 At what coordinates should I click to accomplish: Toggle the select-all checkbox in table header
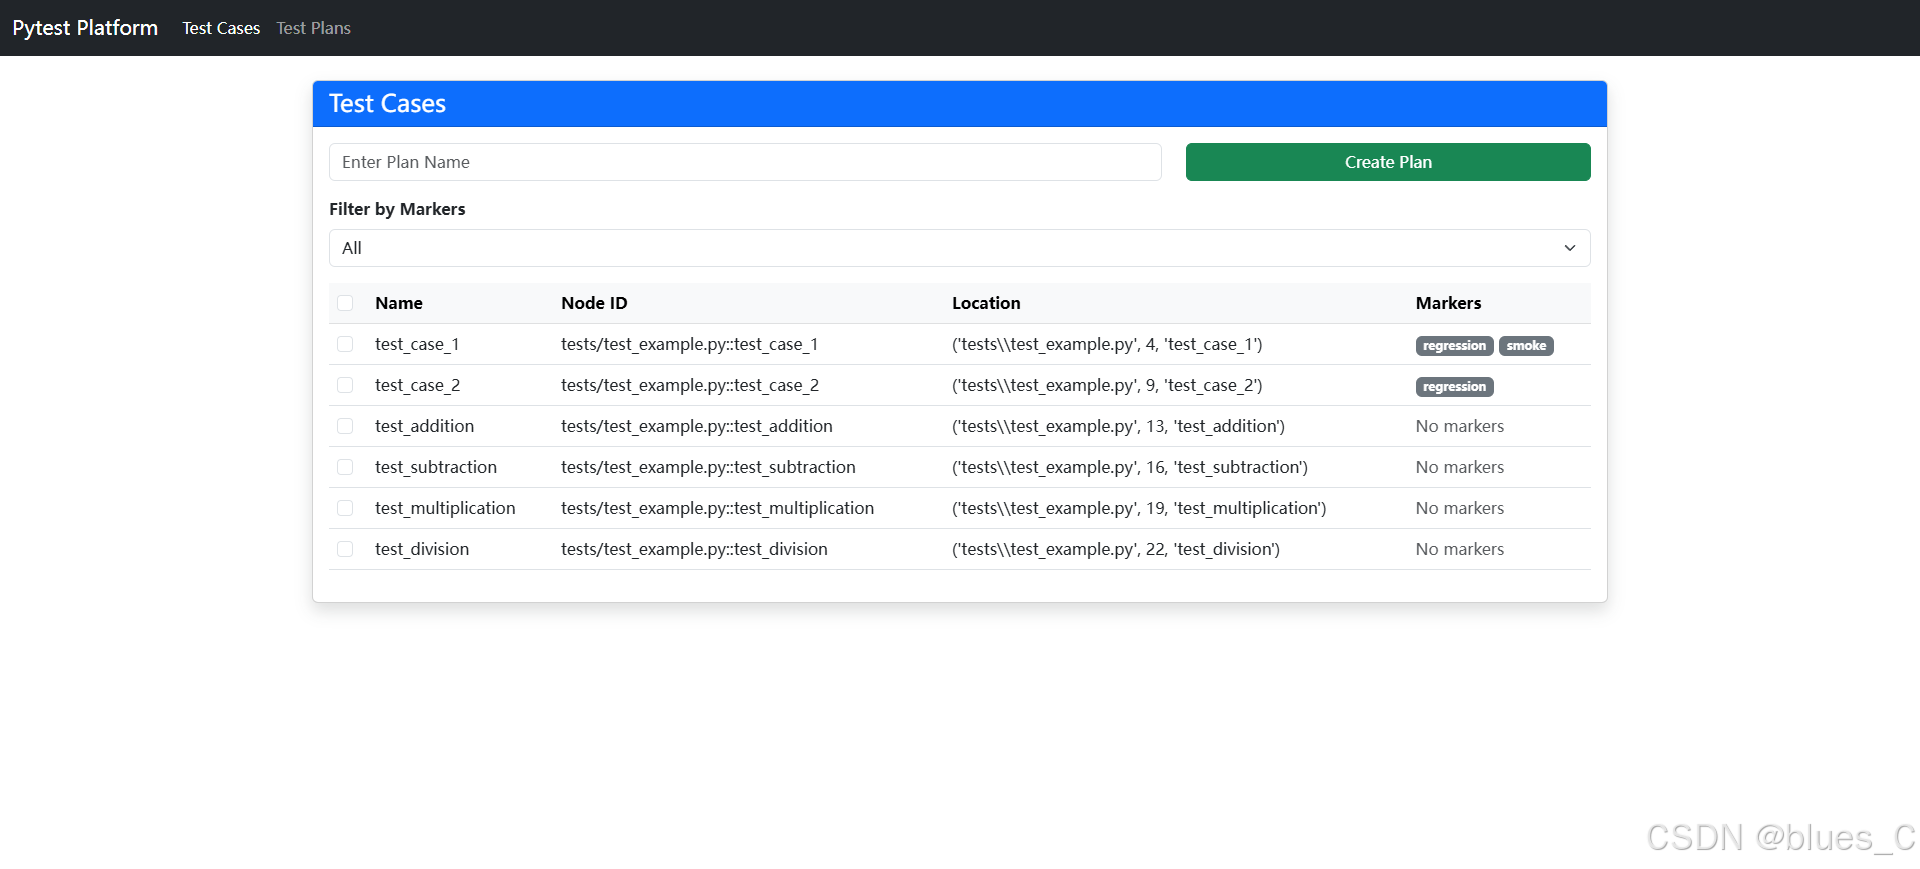(x=345, y=303)
